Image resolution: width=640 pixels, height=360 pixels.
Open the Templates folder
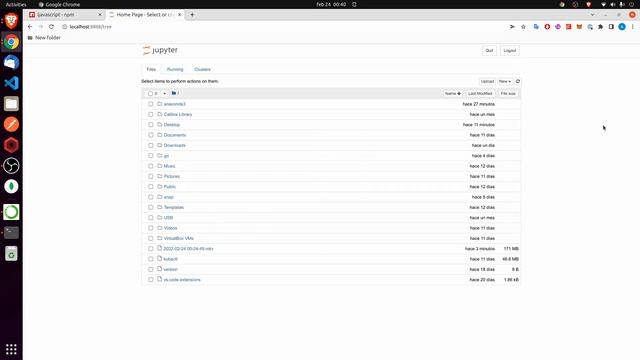174,207
